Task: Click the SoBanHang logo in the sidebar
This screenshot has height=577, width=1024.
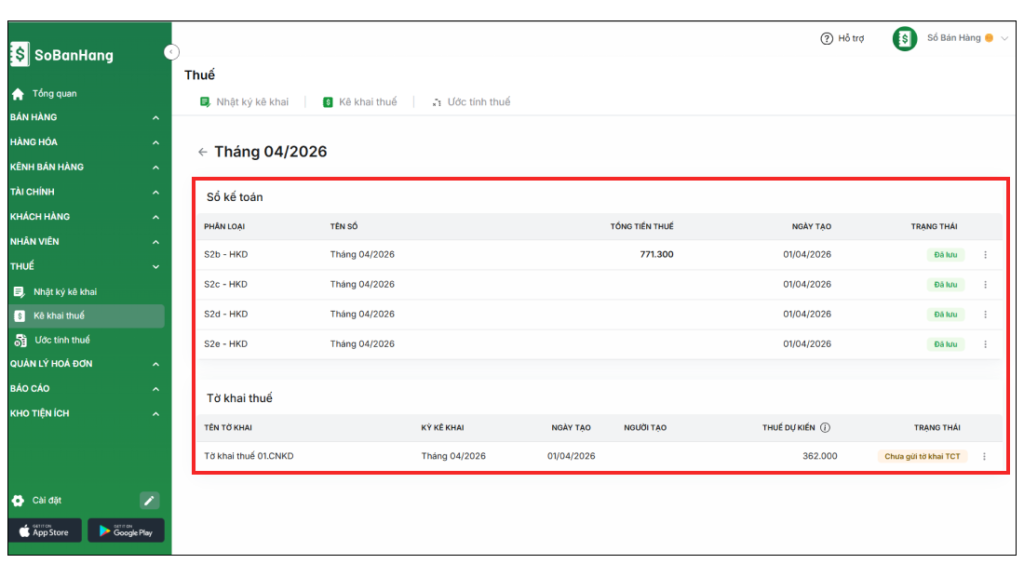Action: tap(62, 56)
